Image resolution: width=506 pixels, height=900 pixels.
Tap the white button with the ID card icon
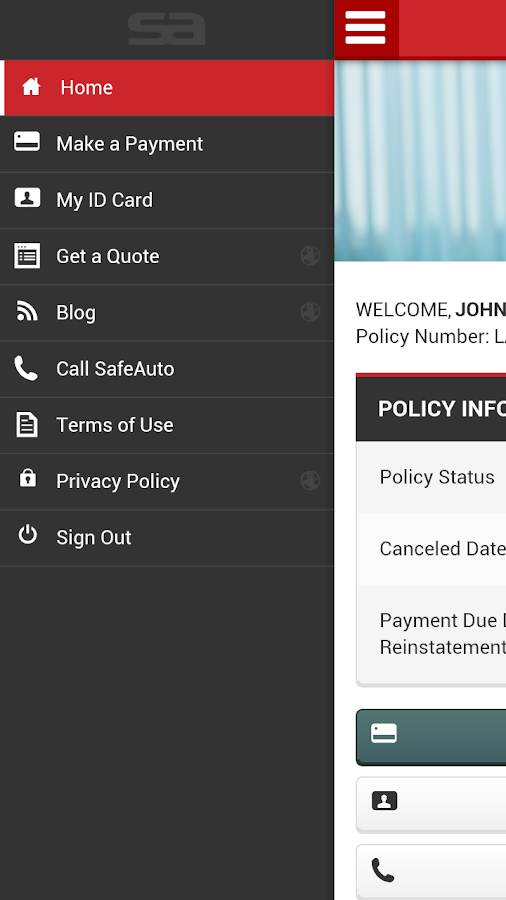(x=431, y=804)
